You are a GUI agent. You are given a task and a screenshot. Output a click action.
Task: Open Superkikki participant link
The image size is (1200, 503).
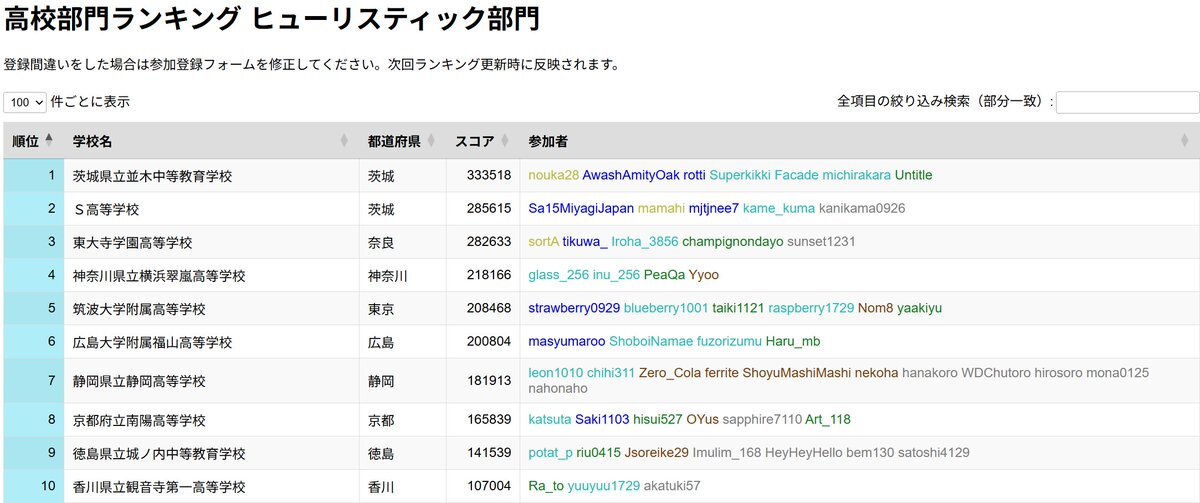[x=739, y=175]
